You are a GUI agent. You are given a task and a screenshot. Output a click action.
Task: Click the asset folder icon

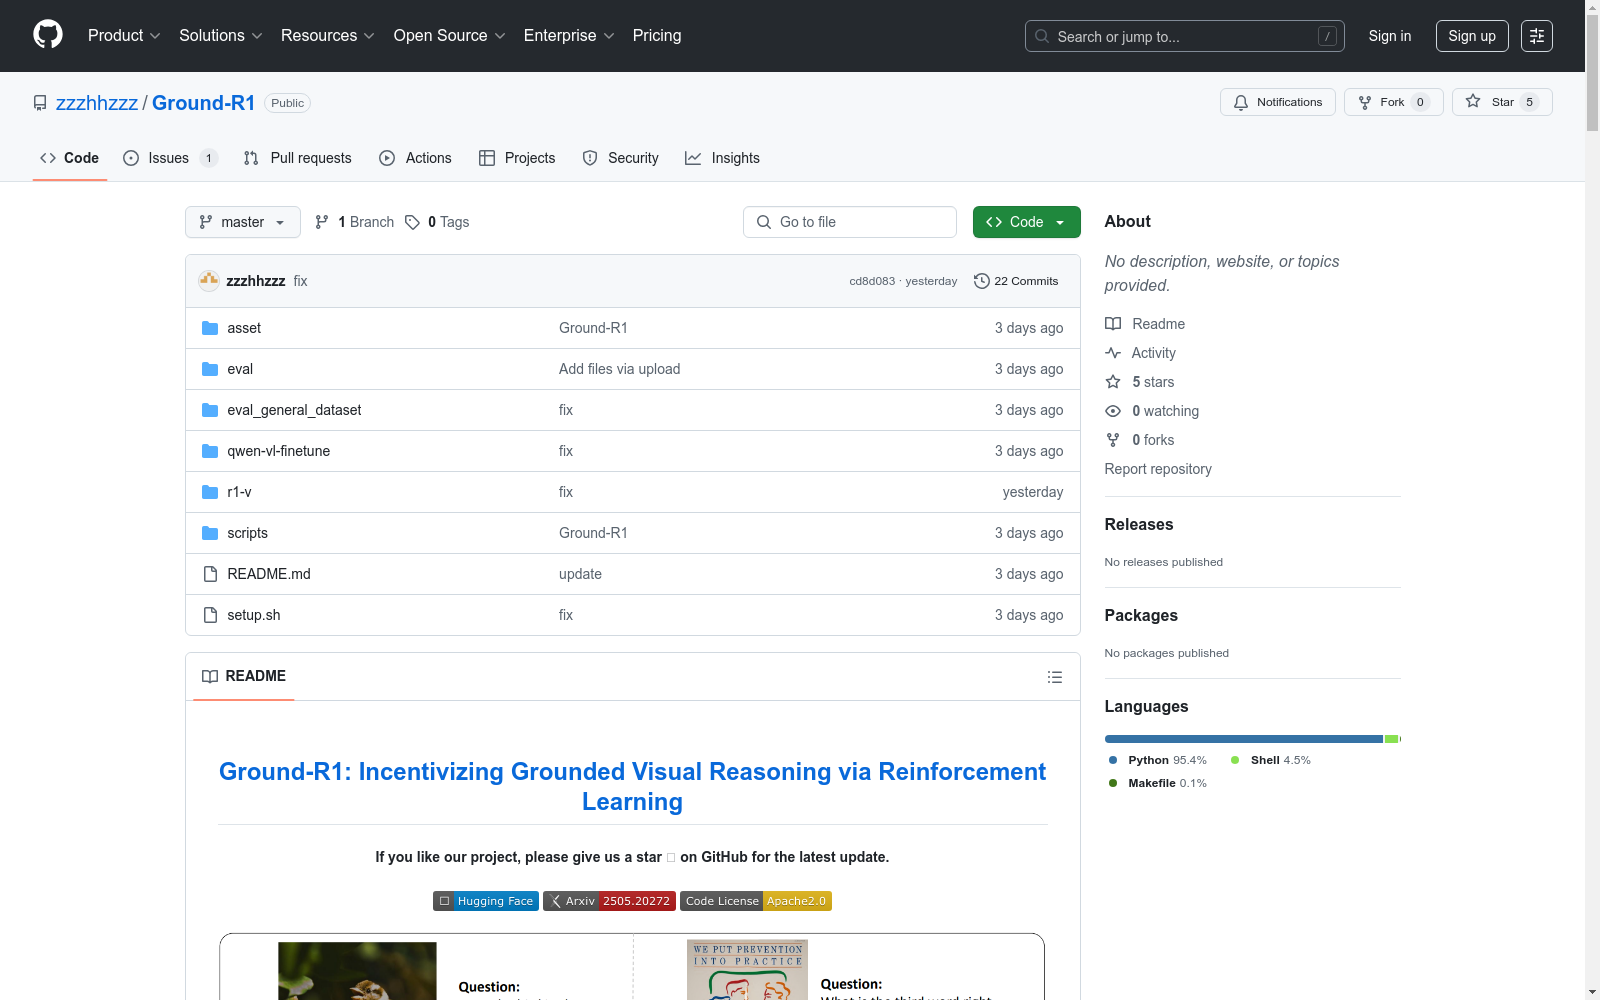click(210, 328)
